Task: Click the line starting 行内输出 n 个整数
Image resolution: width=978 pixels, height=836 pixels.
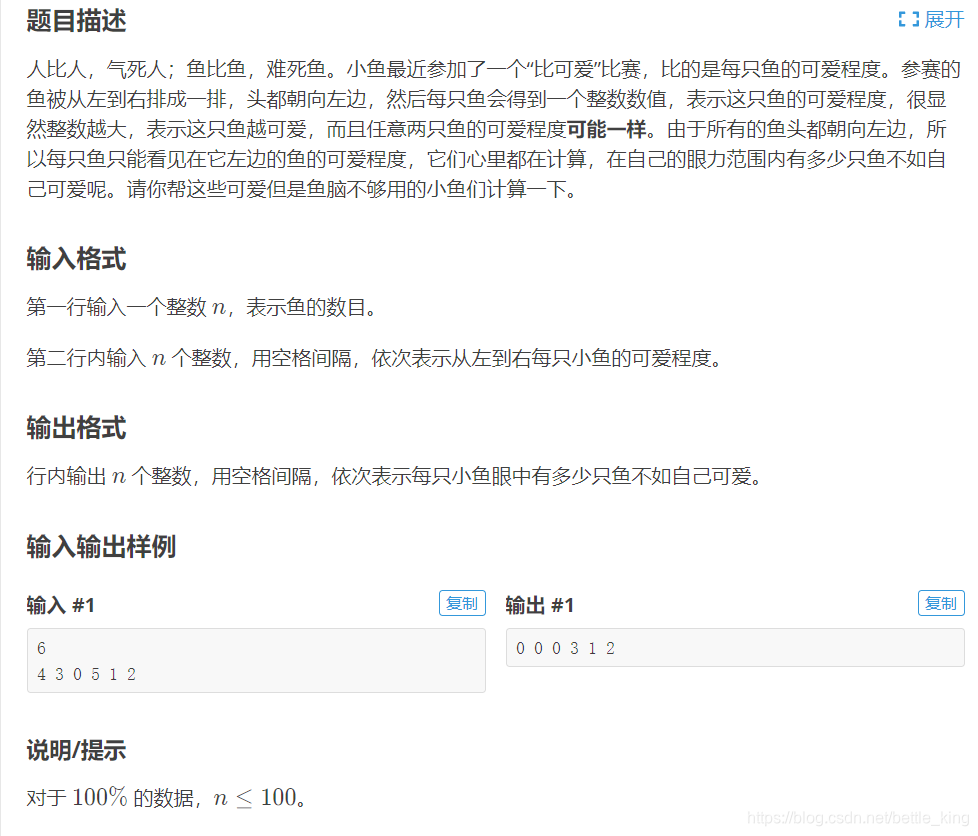Action: pyautogui.click(x=395, y=476)
